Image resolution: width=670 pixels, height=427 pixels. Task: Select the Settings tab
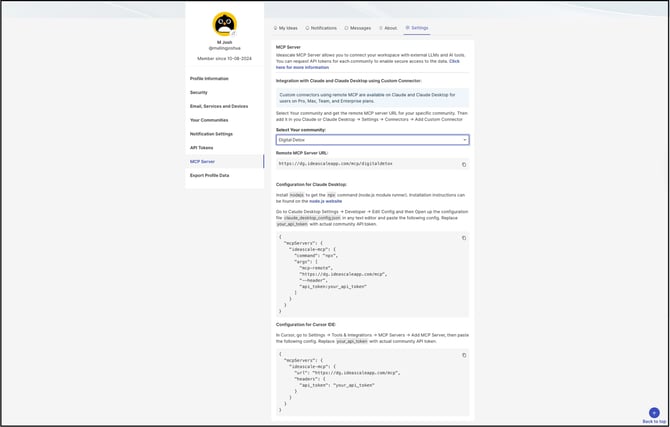coord(417,28)
